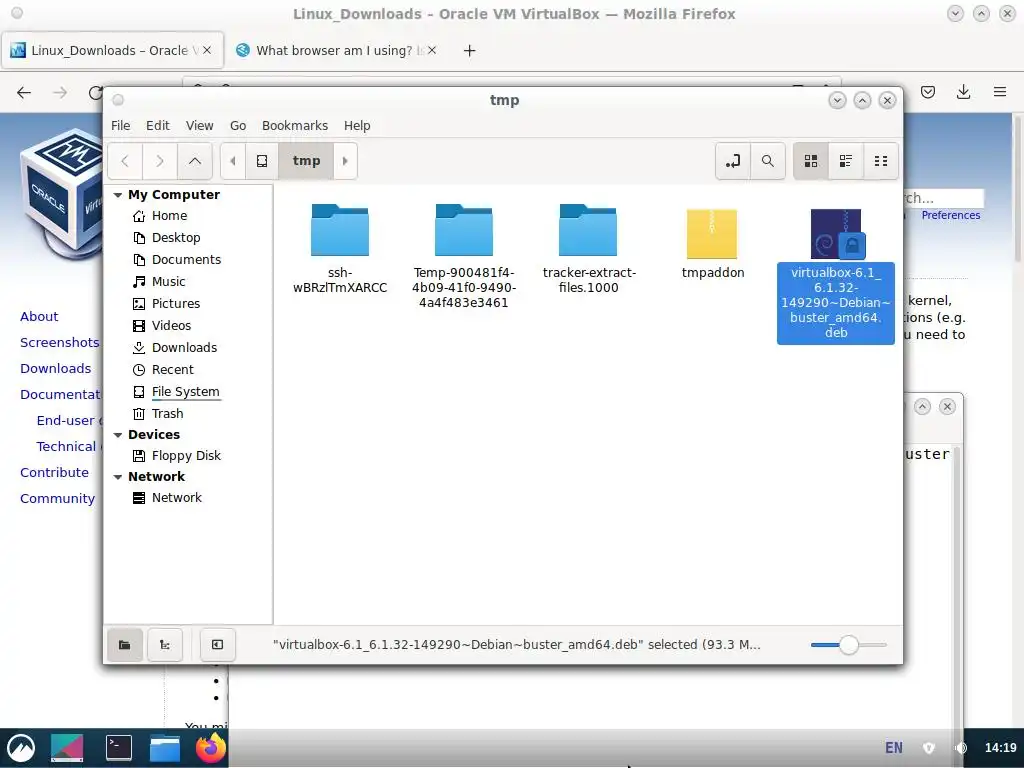Open Trash in sidebar
This screenshot has width=1024, height=768.
[x=167, y=413]
